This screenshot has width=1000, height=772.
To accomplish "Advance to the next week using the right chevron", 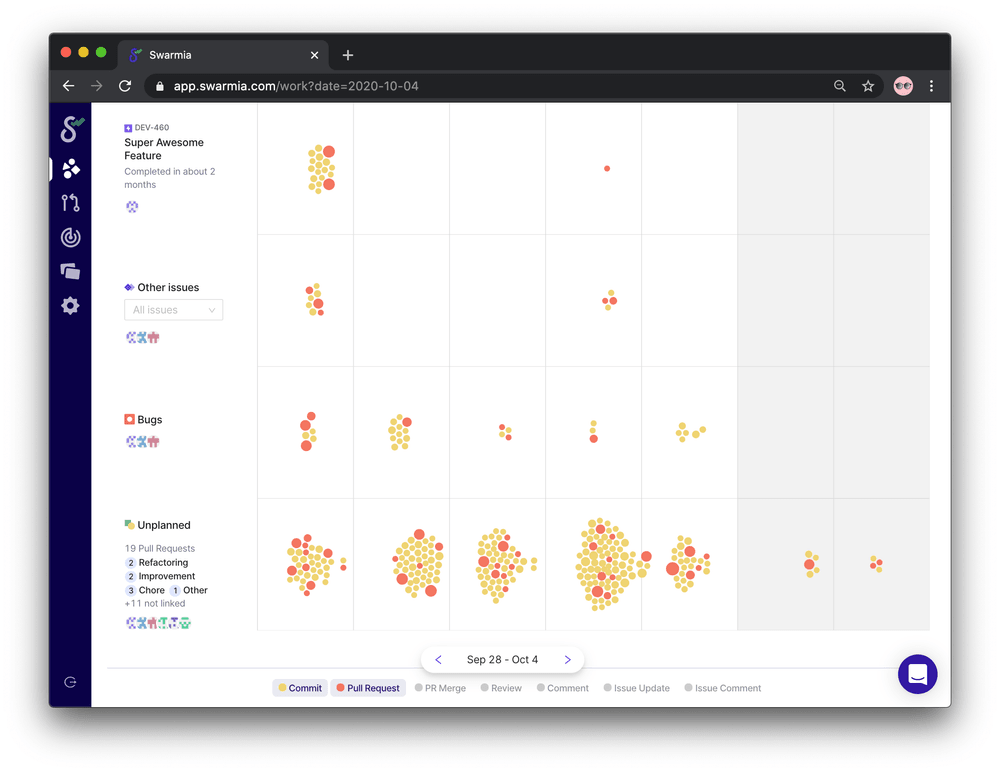I will 567,659.
